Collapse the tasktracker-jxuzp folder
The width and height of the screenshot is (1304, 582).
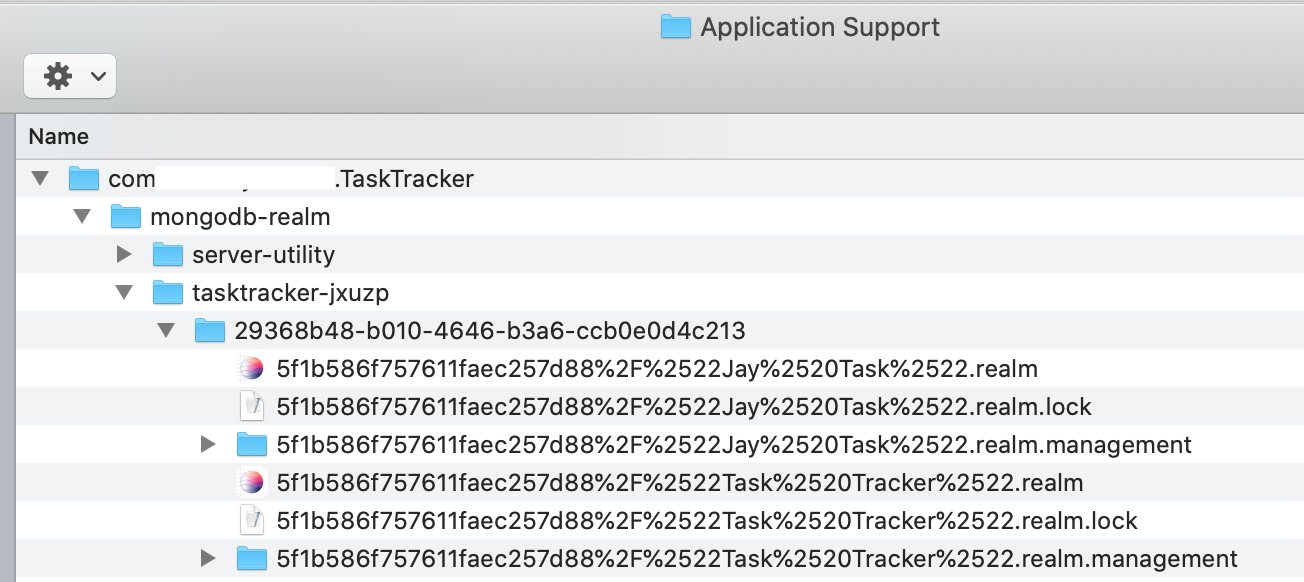click(124, 293)
